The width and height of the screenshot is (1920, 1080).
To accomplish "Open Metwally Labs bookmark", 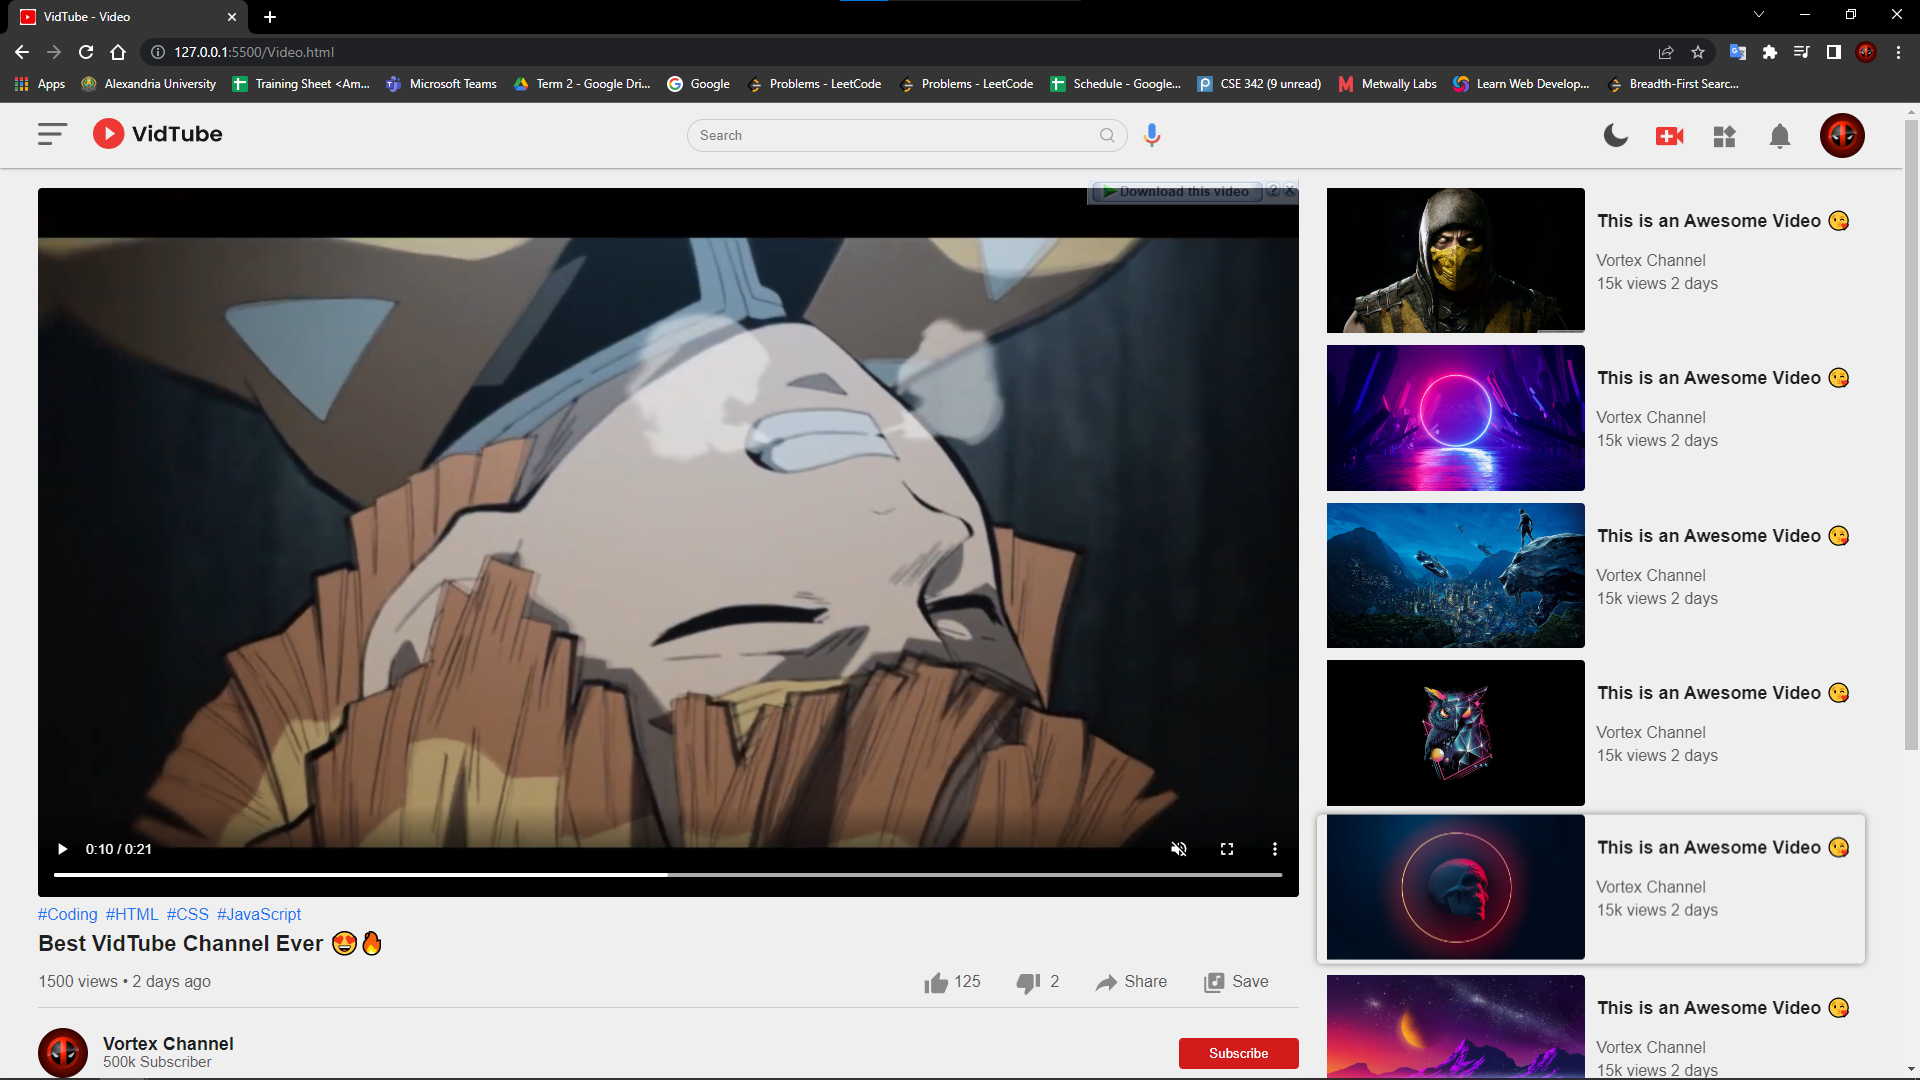I will (1388, 84).
